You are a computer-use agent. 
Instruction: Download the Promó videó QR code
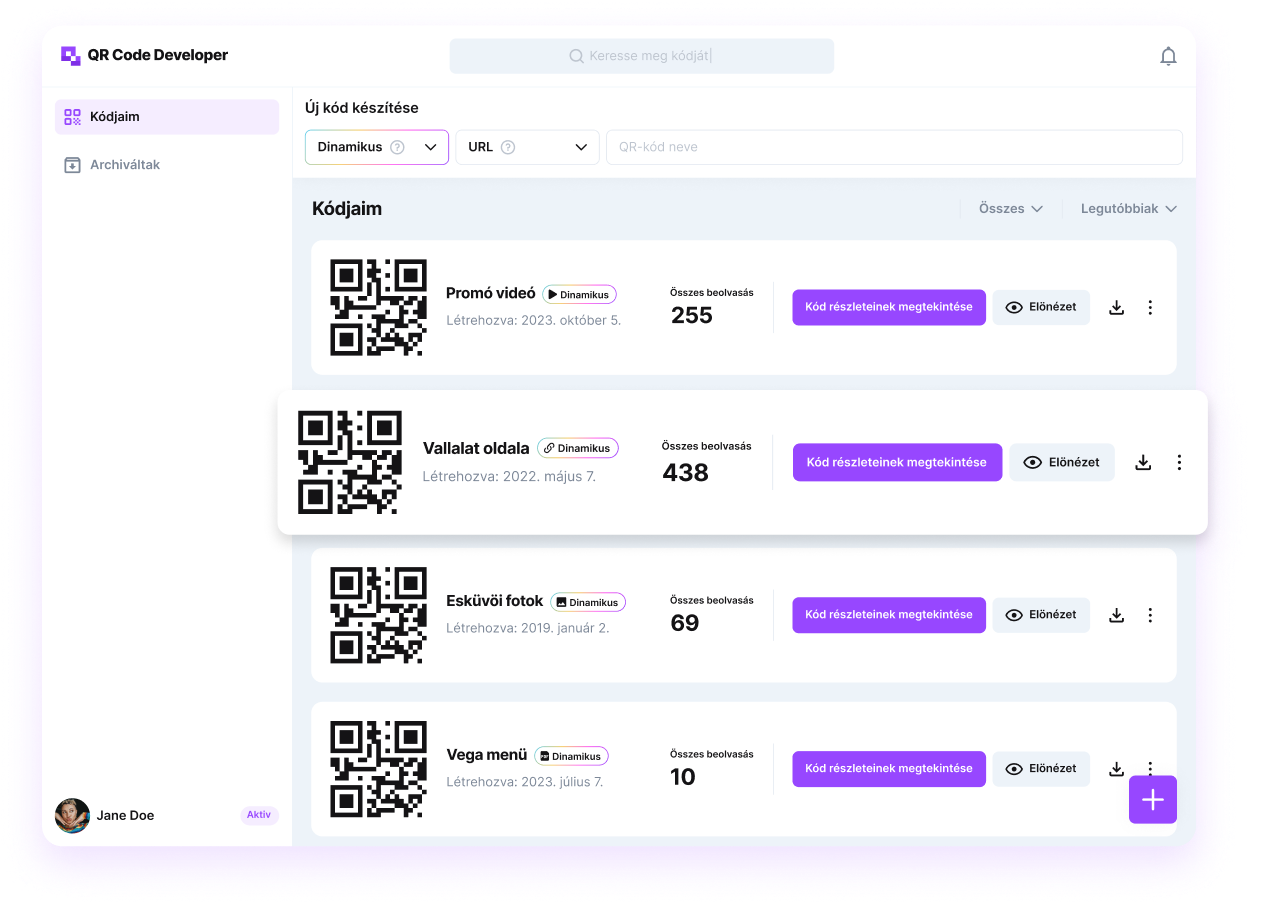pyautogui.click(x=1117, y=308)
